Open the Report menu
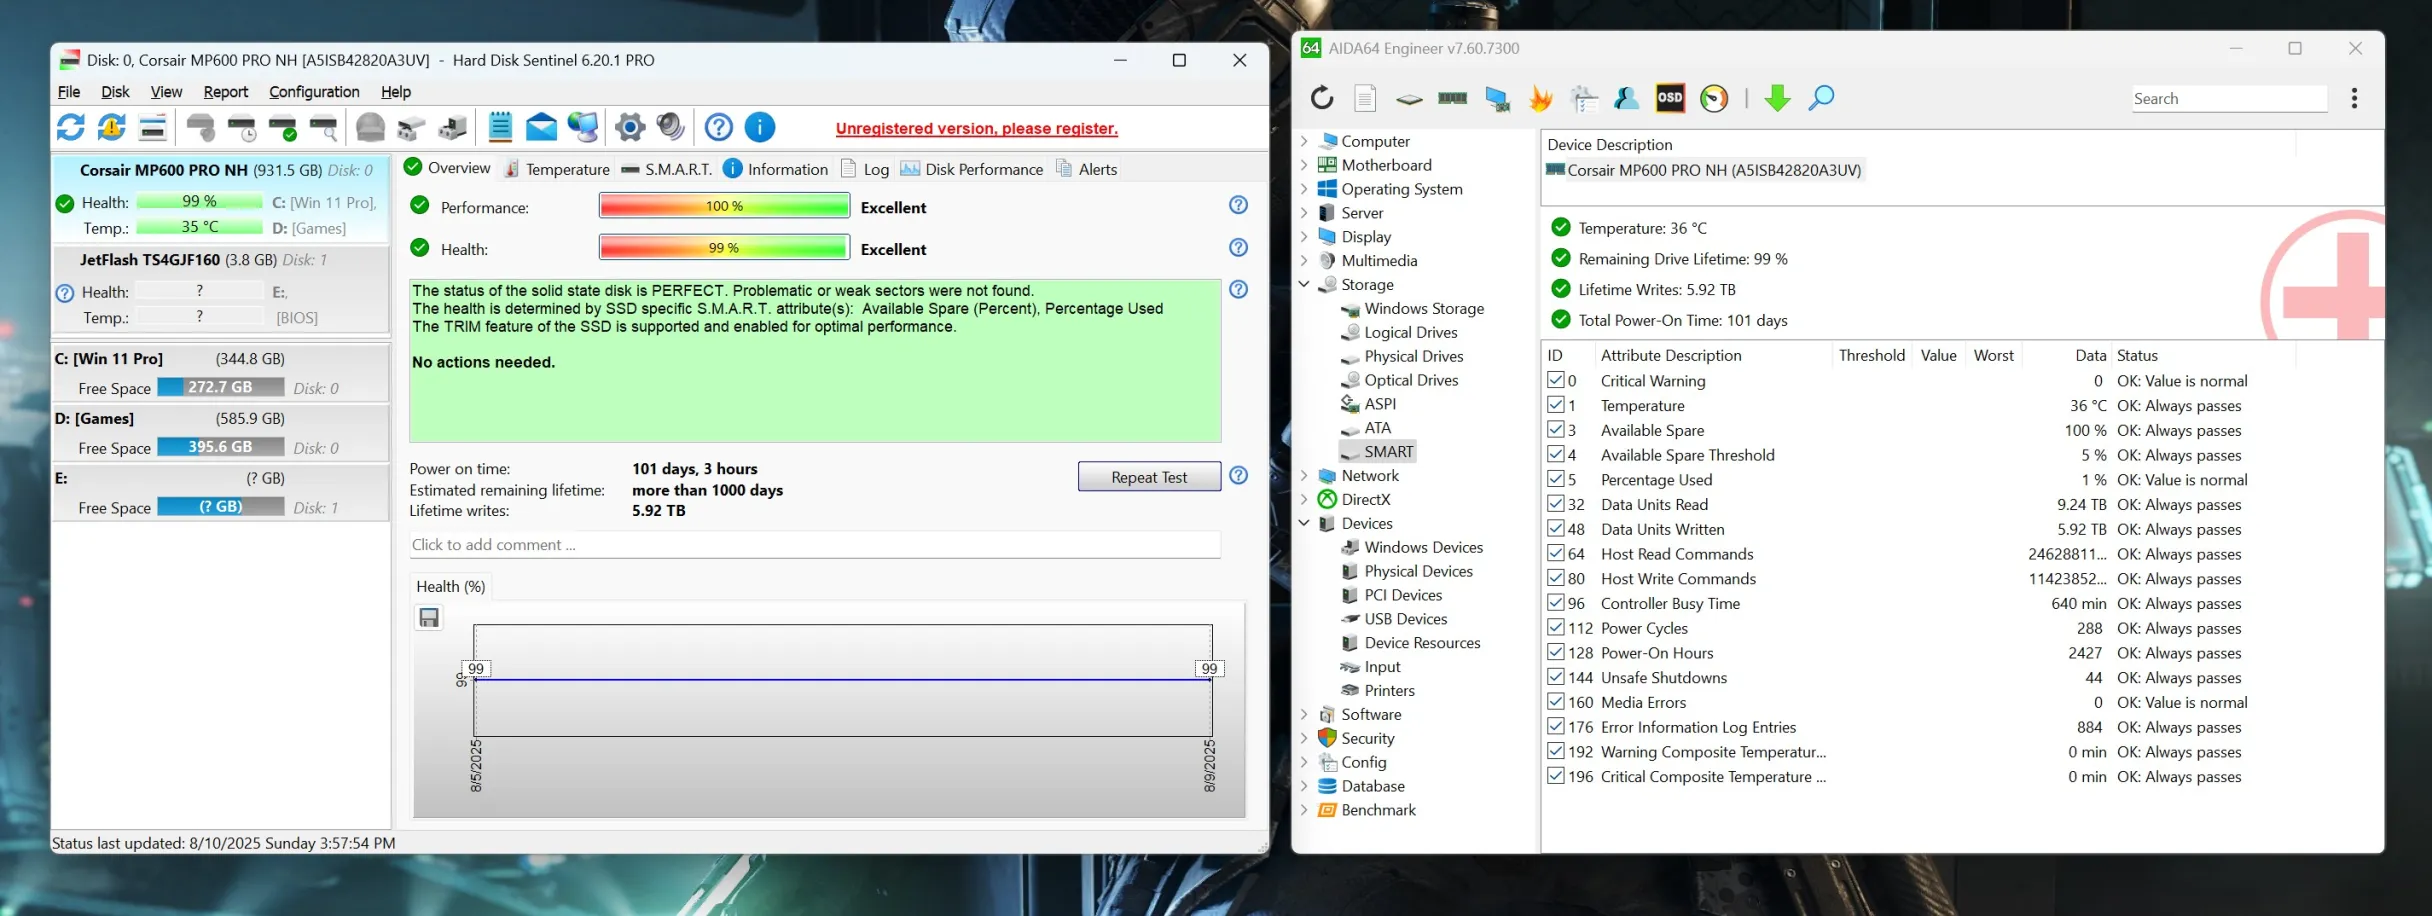This screenshot has width=2432, height=916. tap(225, 91)
